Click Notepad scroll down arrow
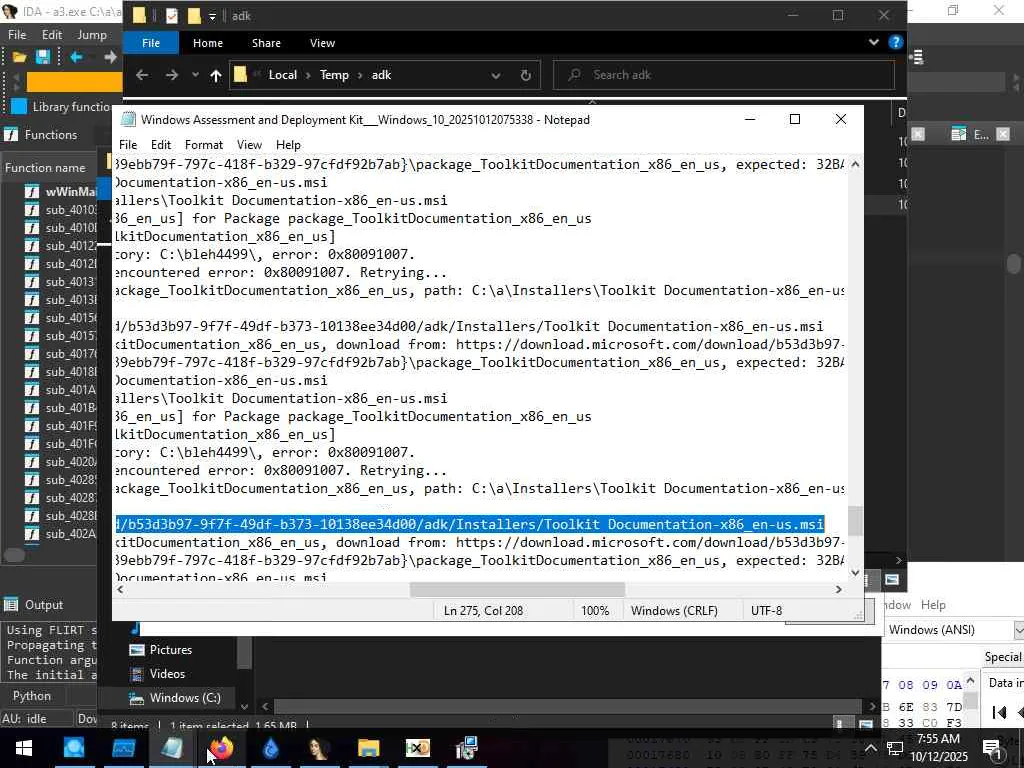Image resolution: width=1024 pixels, height=768 pixels. click(x=855, y=573)
